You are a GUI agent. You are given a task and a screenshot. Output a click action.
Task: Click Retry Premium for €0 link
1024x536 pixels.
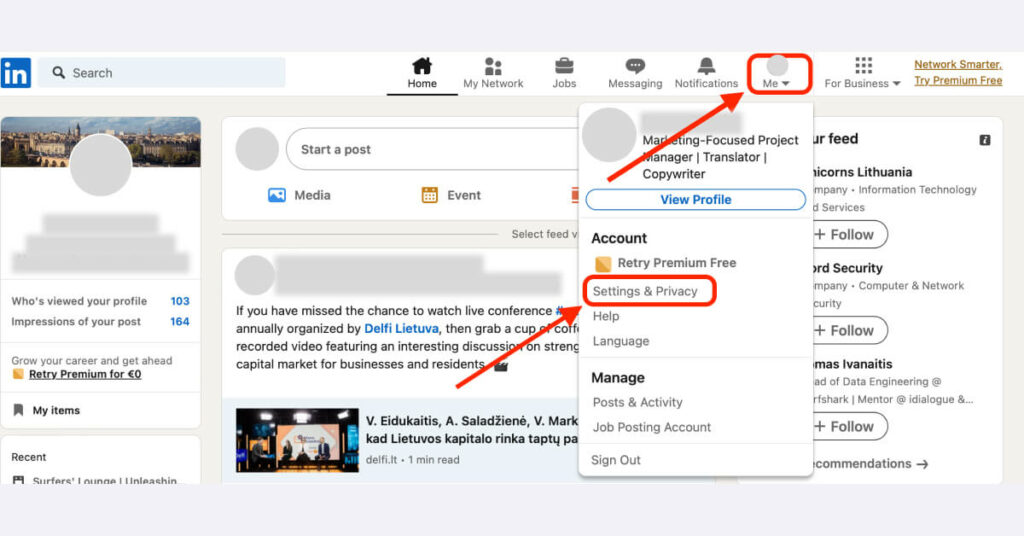pos(85,374)
